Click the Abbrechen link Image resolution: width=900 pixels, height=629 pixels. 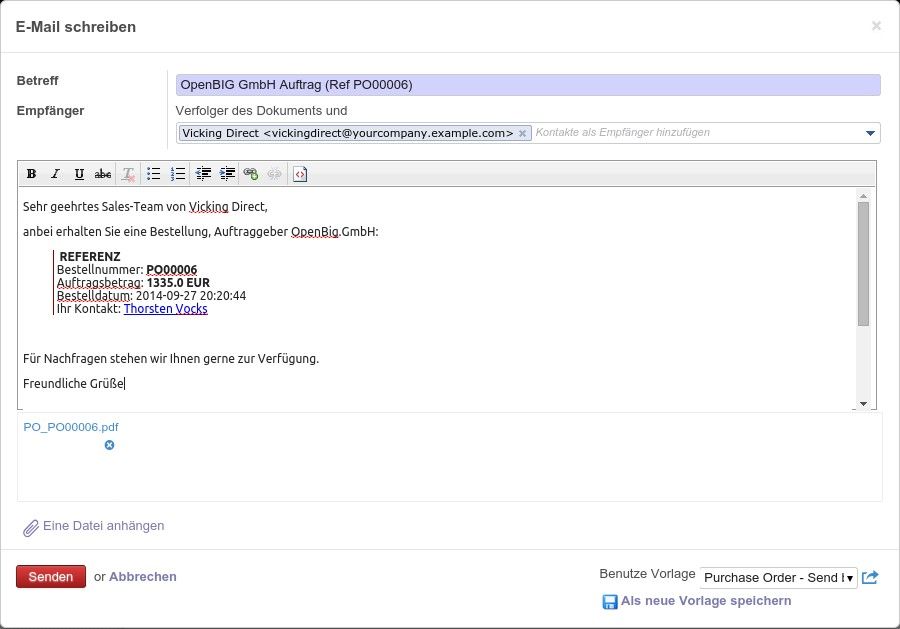click(x=143, y=577)
